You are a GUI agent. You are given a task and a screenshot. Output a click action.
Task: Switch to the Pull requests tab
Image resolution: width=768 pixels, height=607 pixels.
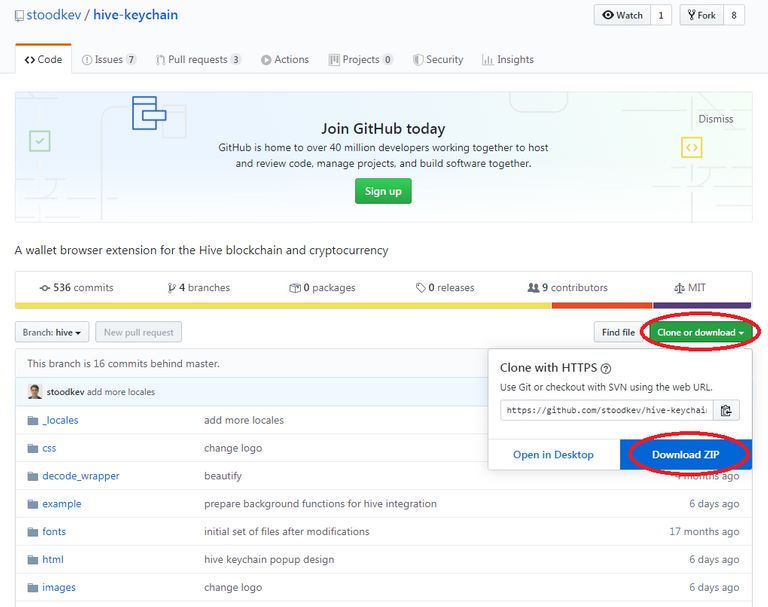tap(198, 59)
